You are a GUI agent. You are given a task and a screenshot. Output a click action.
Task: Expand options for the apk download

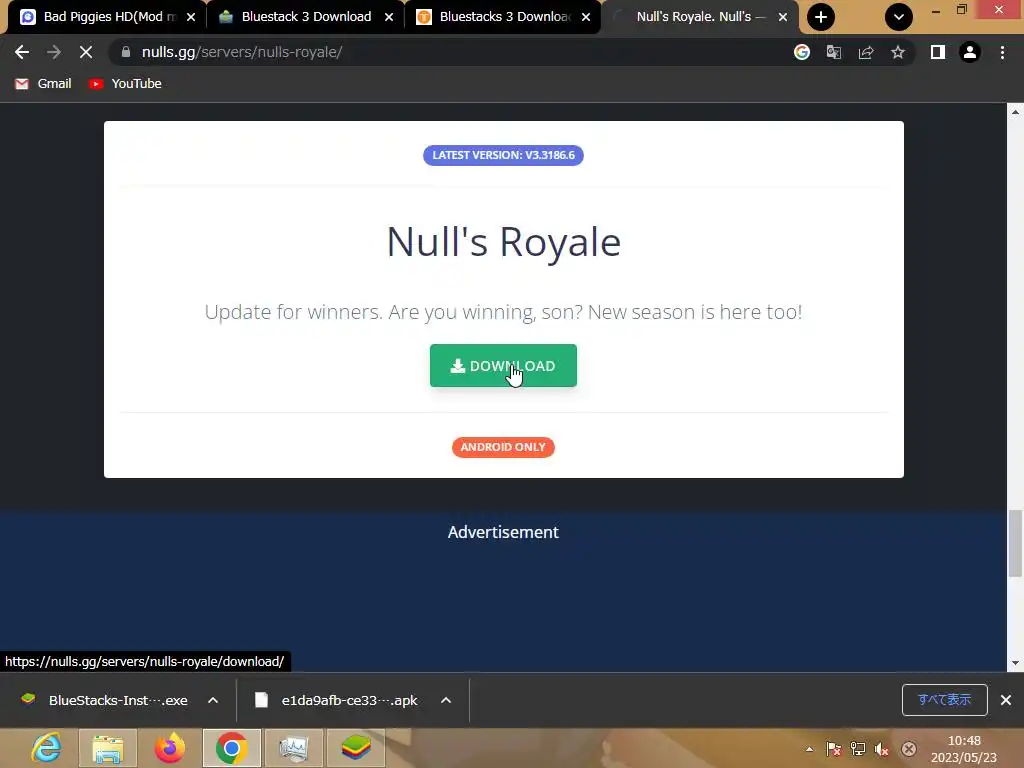point(446,700)
